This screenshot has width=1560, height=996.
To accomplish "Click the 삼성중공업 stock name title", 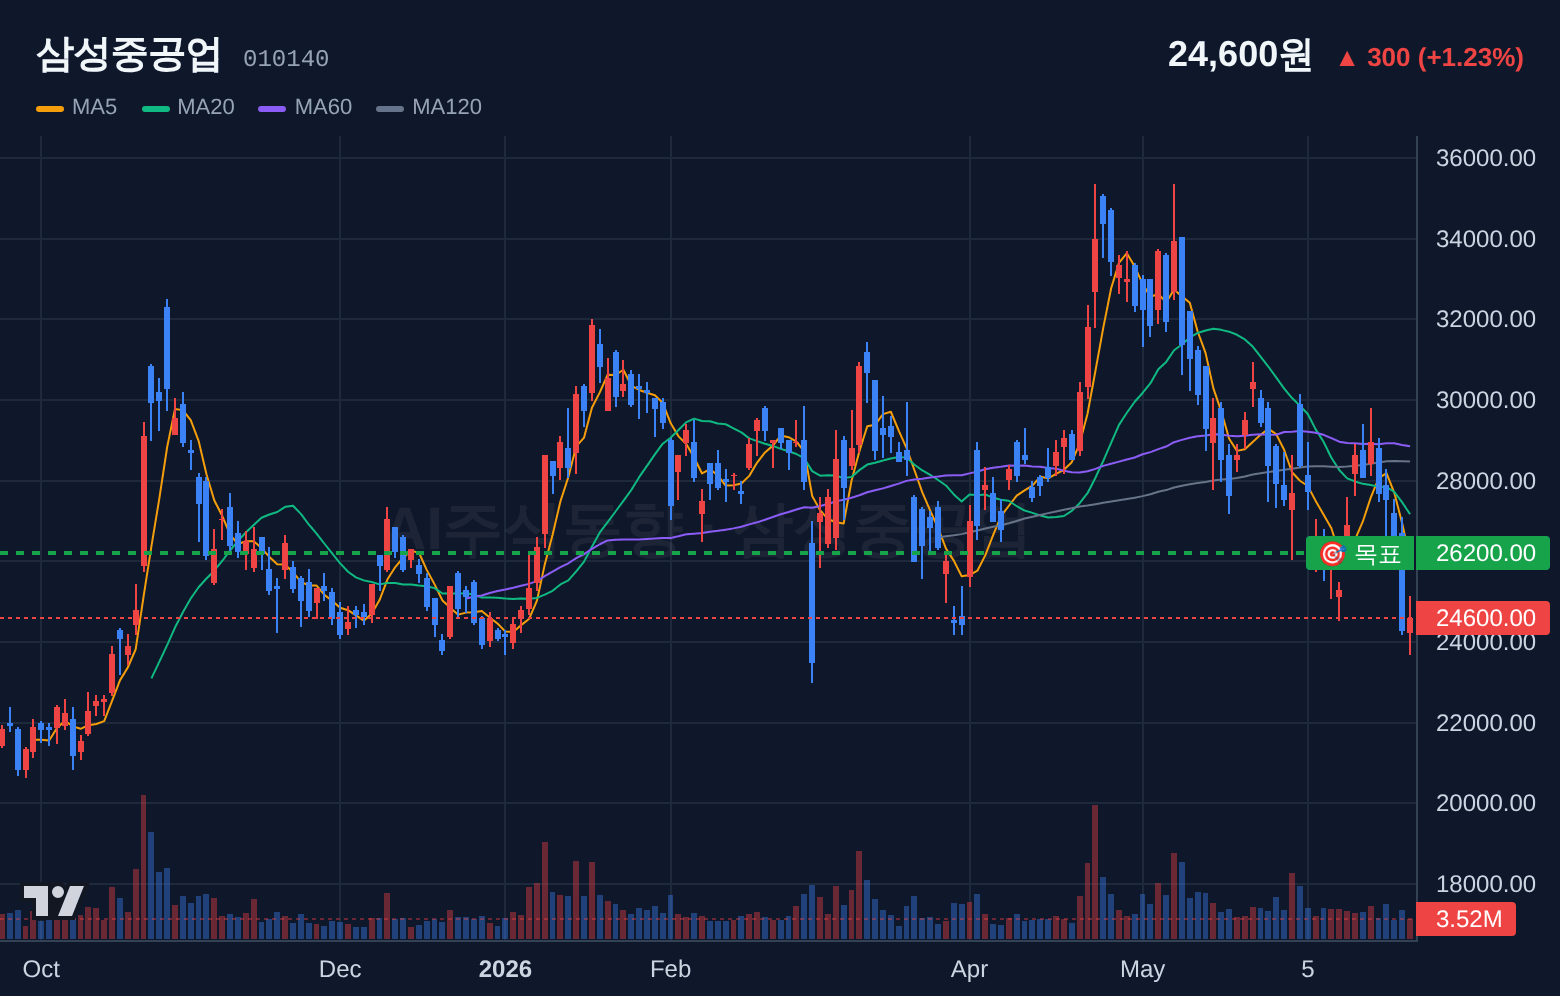I will pyautogui.click(x=128, y=54).
